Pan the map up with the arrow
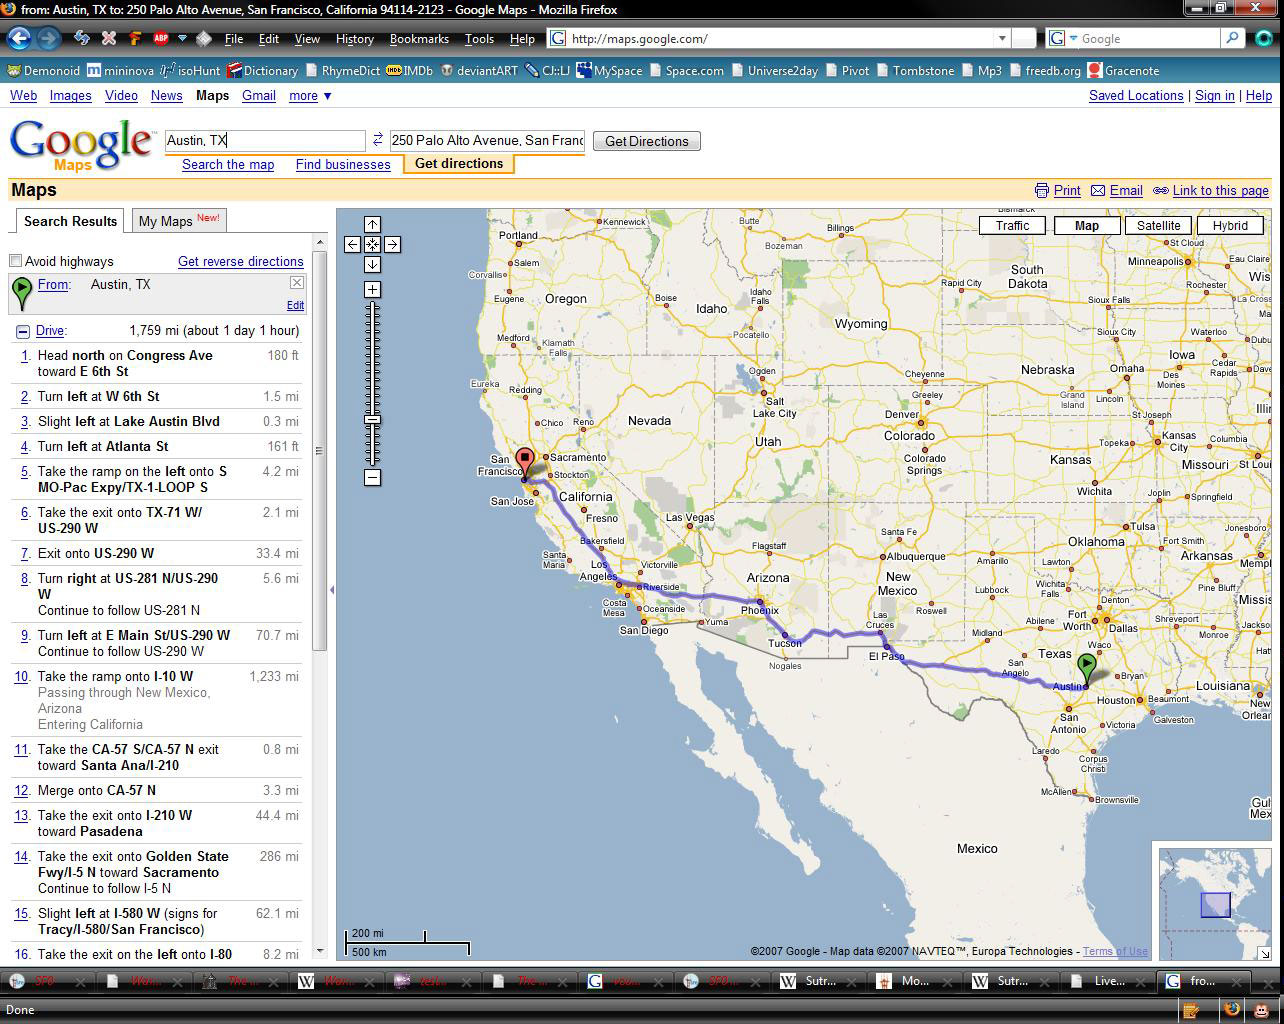Screen dimensions: 1284x1024 coord(372,224)
